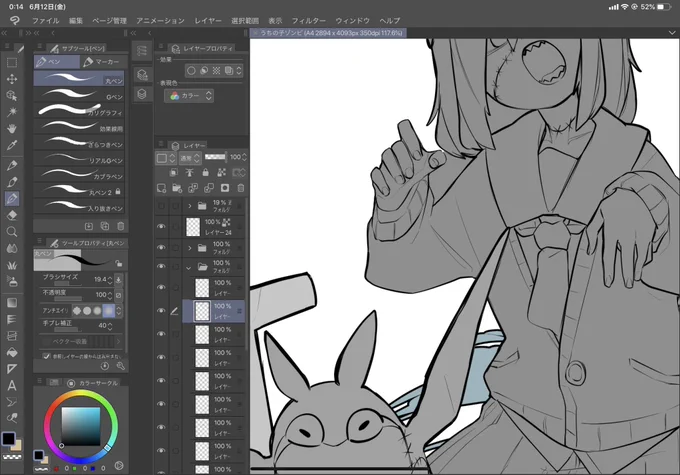The height and width of the screenshot is (475, 680).
Task: Choose the 効果線用 pen
Action: point(79,126)
